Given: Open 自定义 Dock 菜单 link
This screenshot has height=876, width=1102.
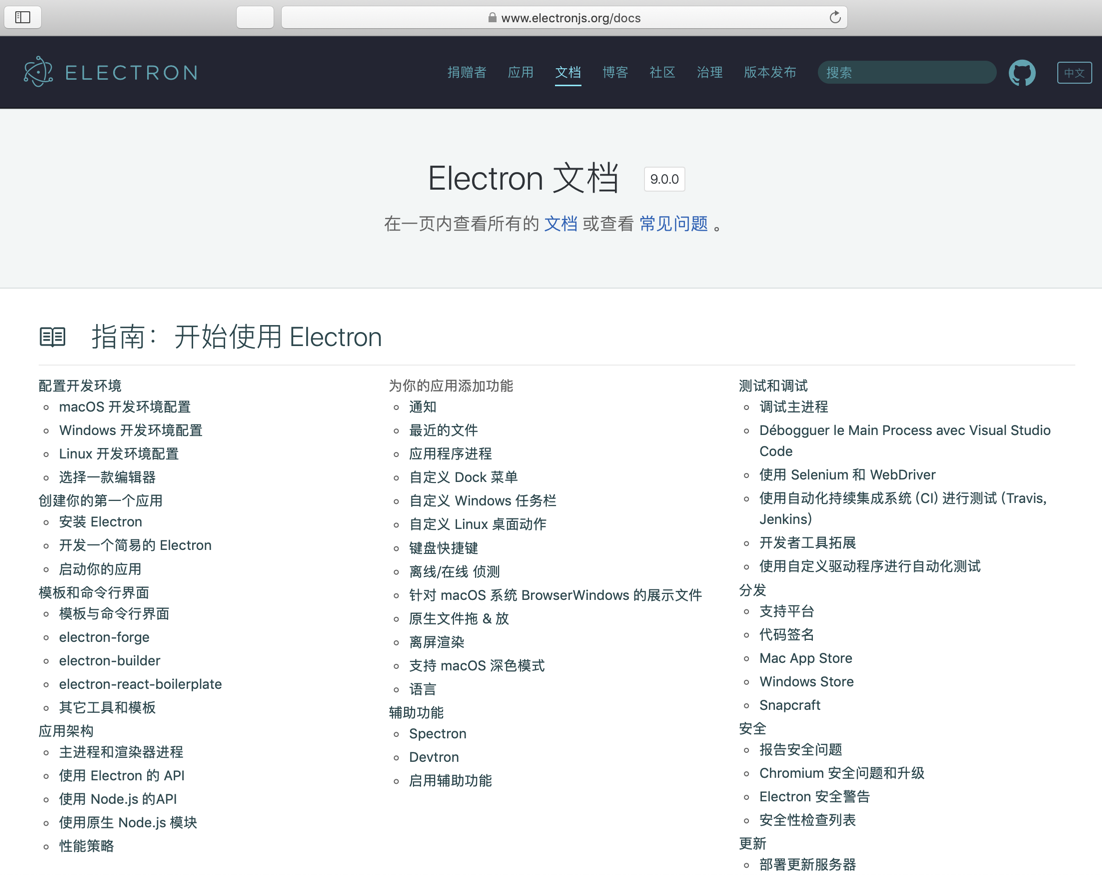Looking at the screenshot, I should click(x=463, y=477).
